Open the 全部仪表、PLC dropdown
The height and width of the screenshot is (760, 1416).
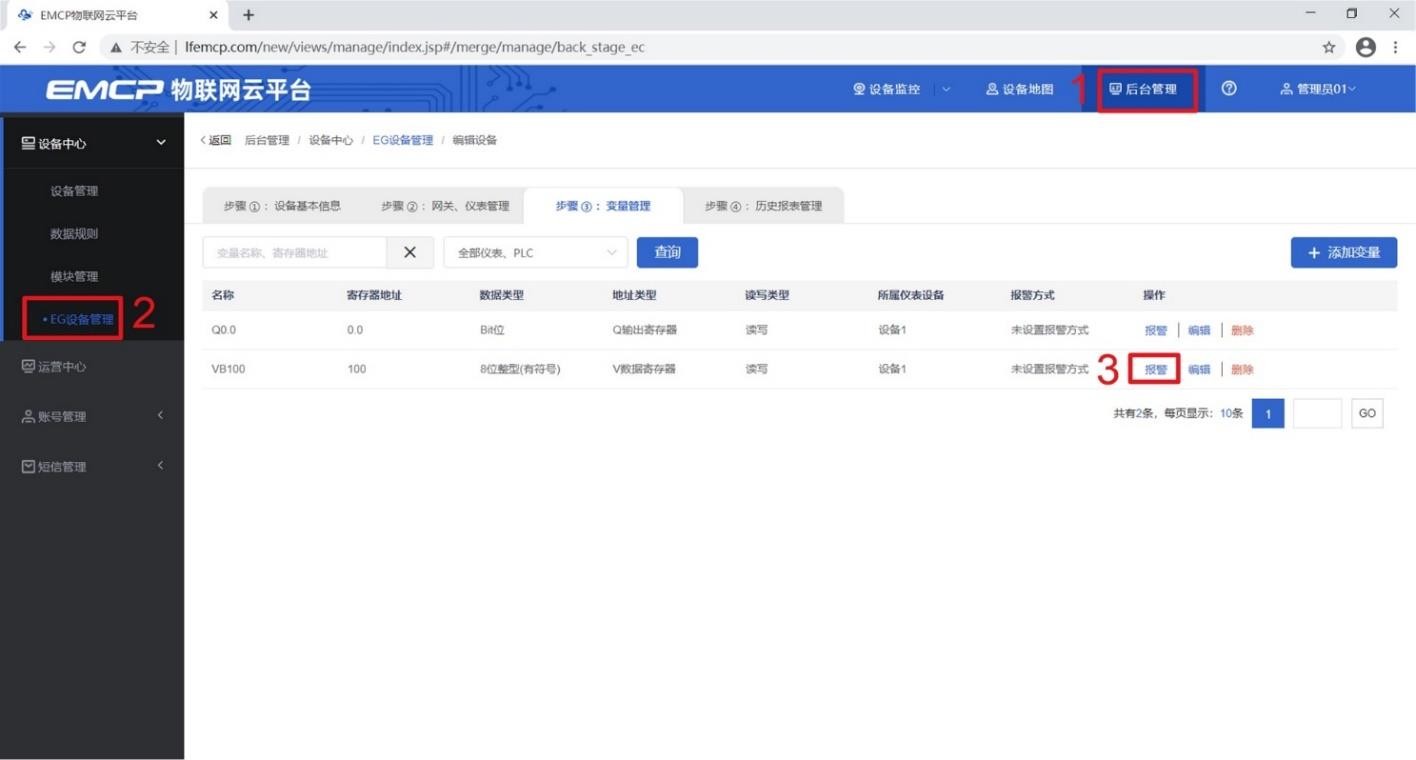536,253
